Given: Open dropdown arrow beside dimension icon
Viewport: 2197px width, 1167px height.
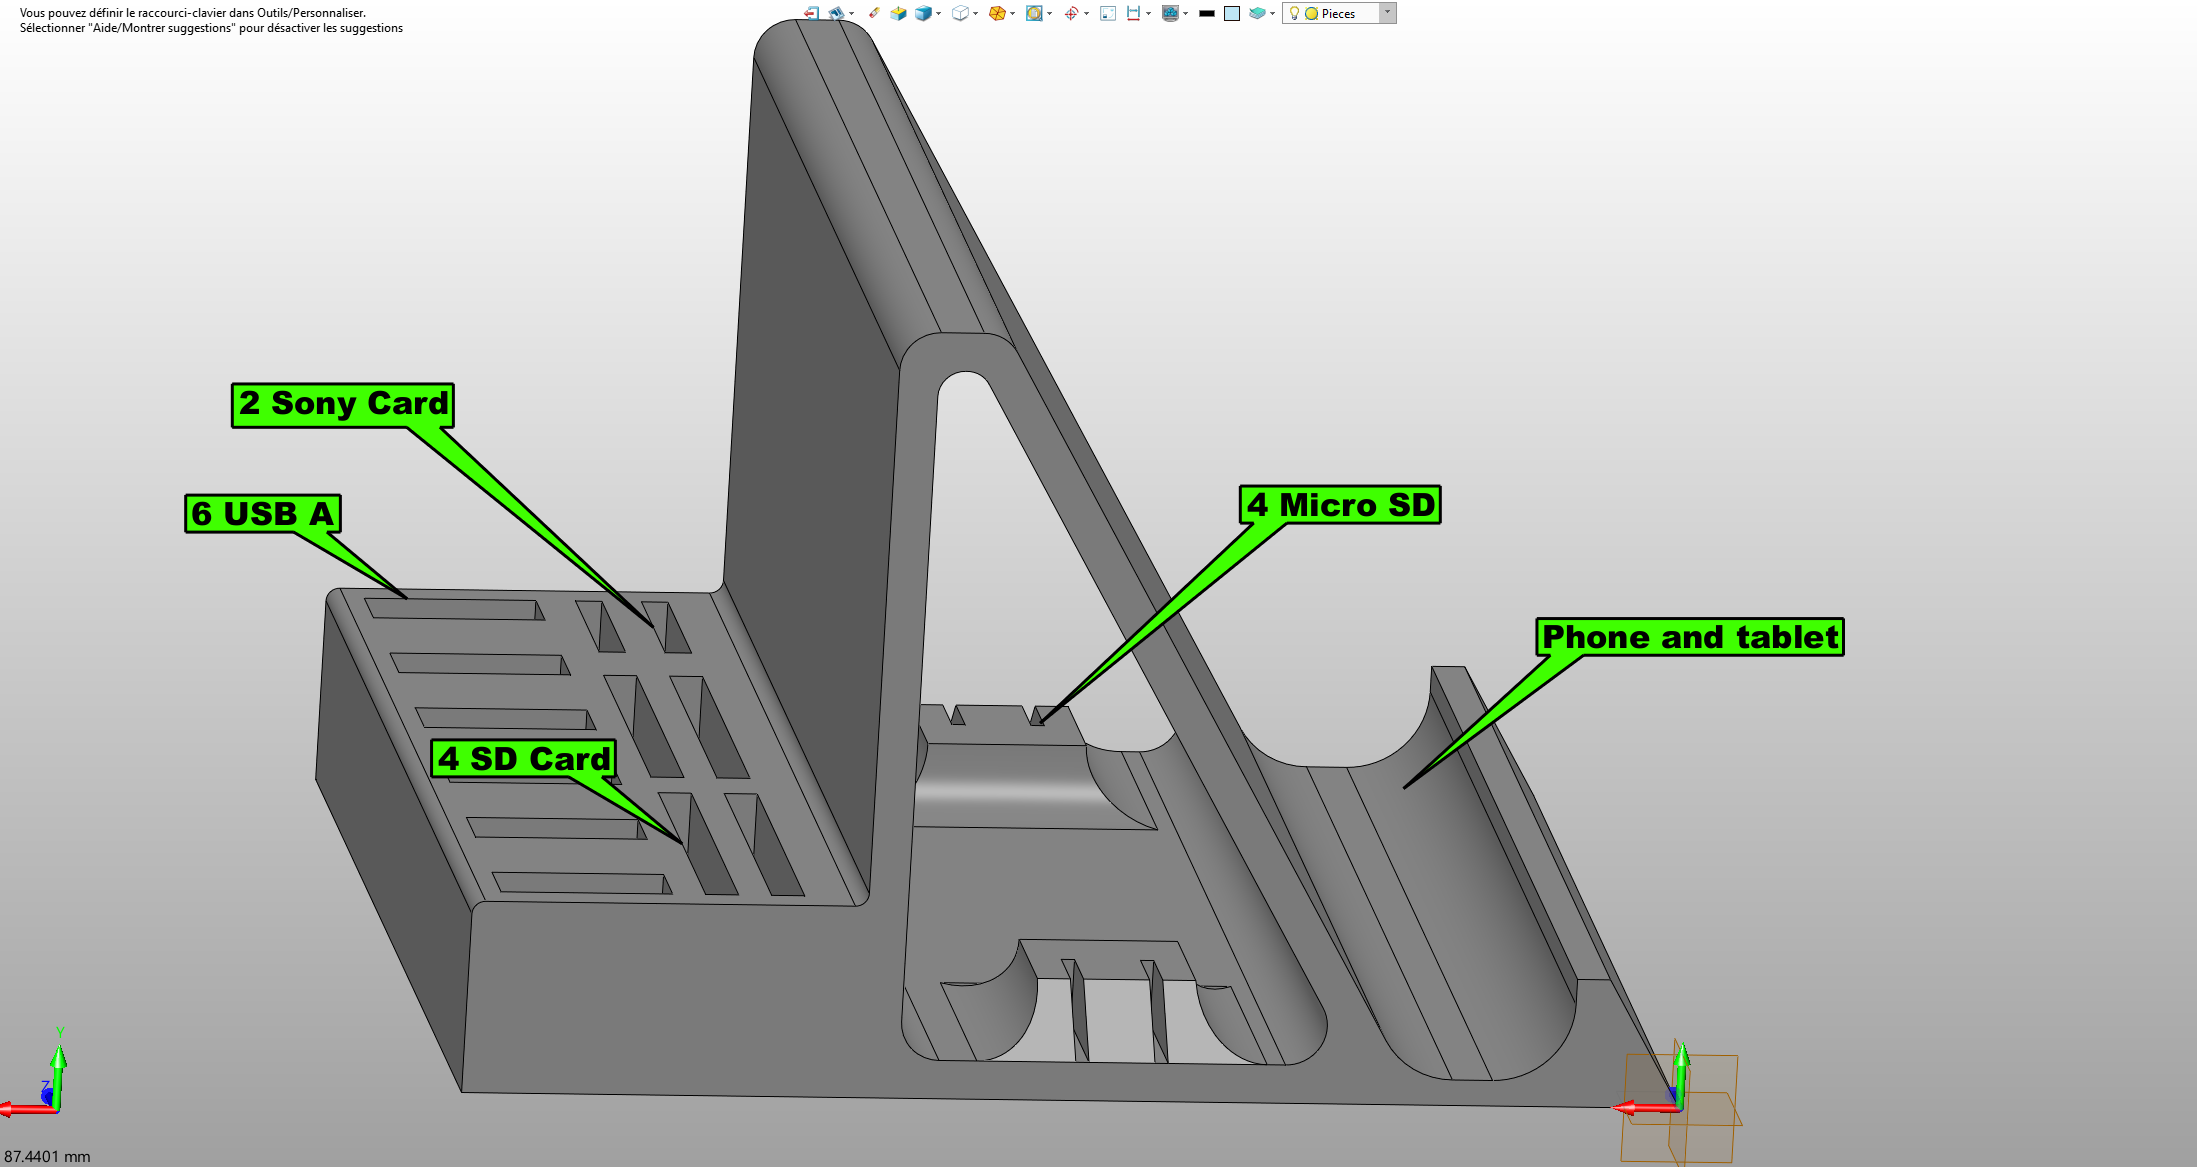Looking at the screenshot, I should [1148, 13].
